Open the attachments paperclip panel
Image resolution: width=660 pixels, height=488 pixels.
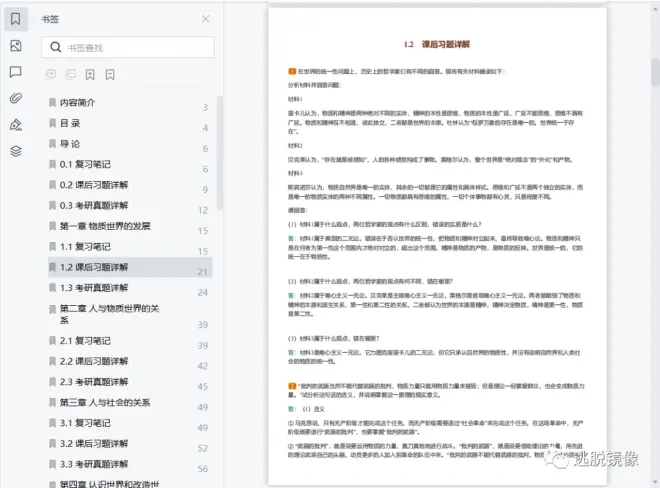click(15, 98)
